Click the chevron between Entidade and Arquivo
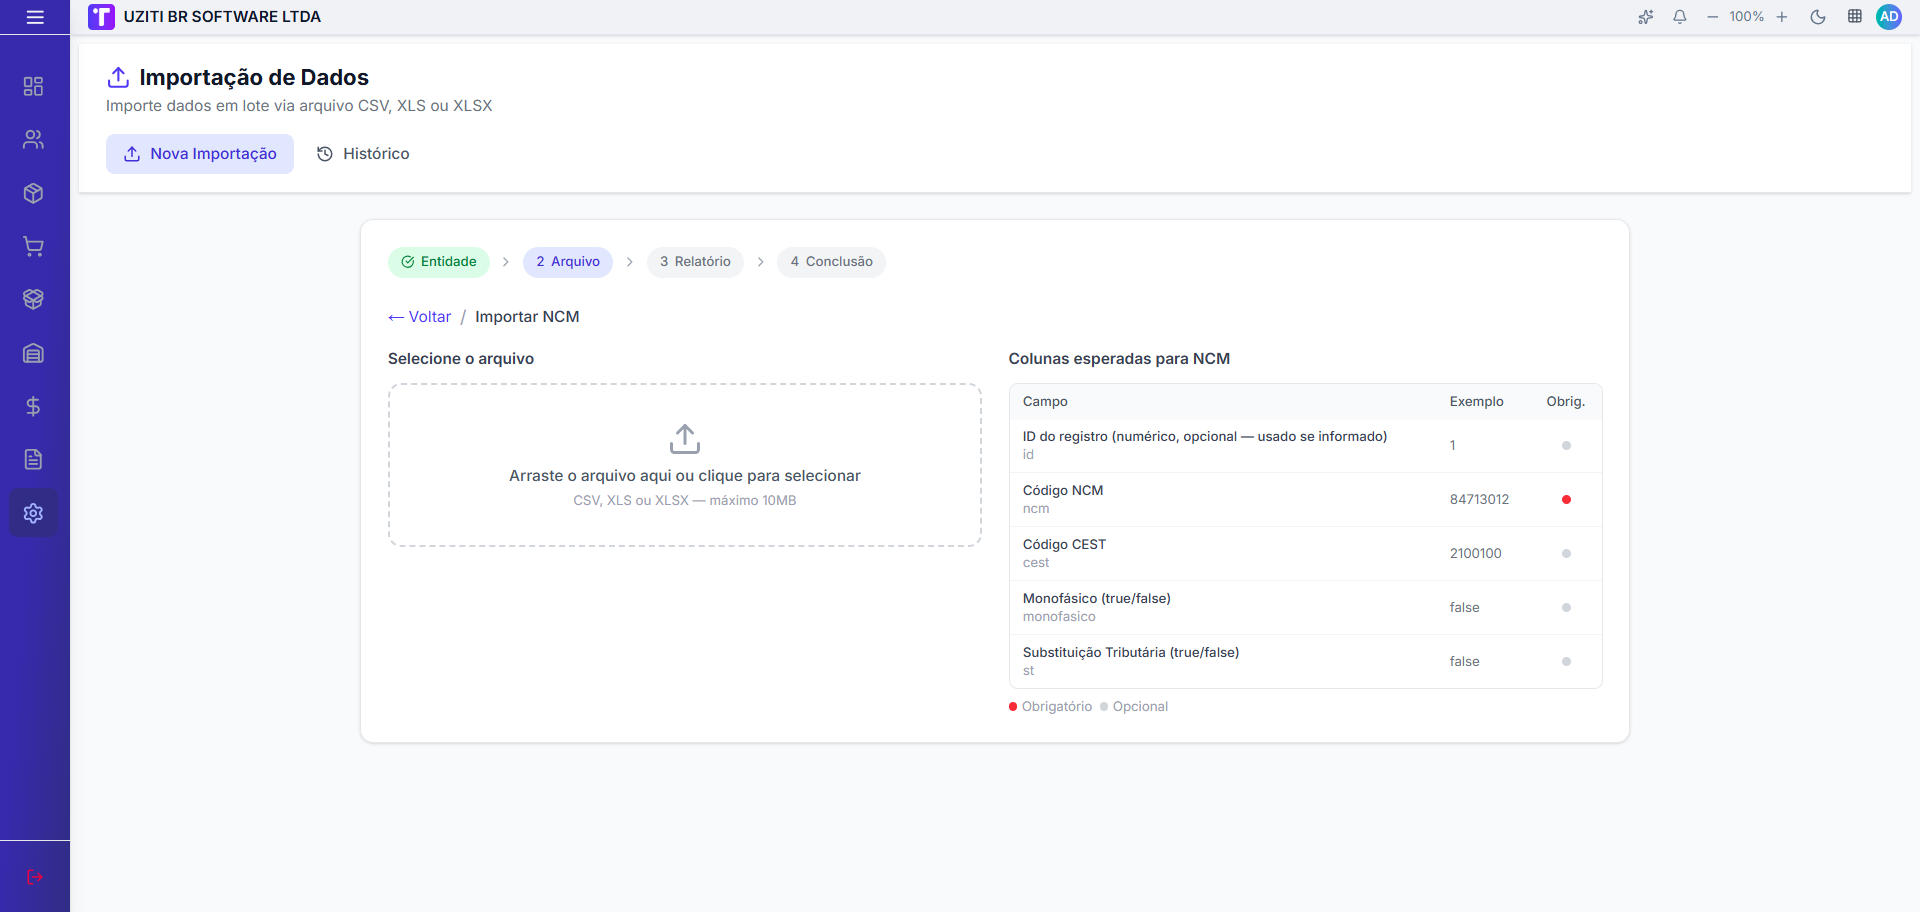1920x912 pixels. (506, 262)
